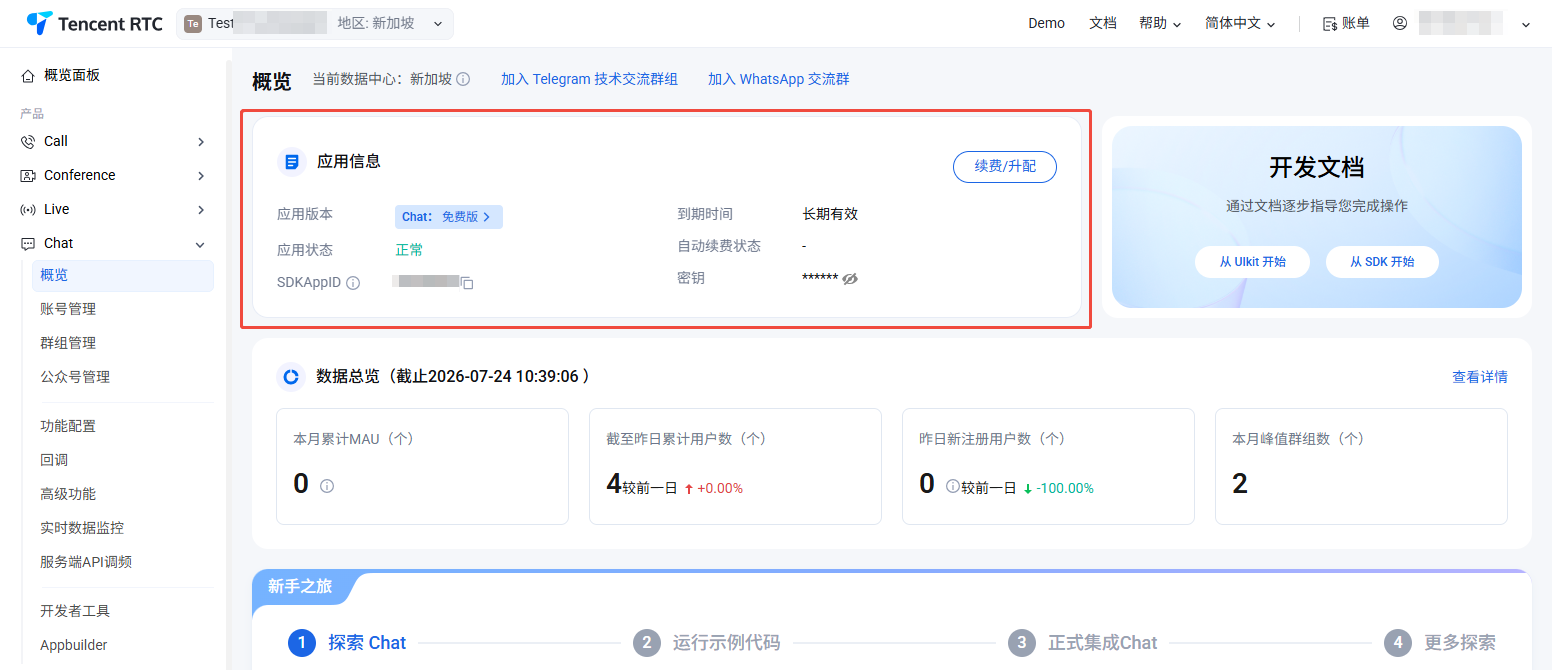This screenshot has height=670, width=1552.
Task: Click the Chat bubble icon in sidebar
Action: click(x=28, y=244)
